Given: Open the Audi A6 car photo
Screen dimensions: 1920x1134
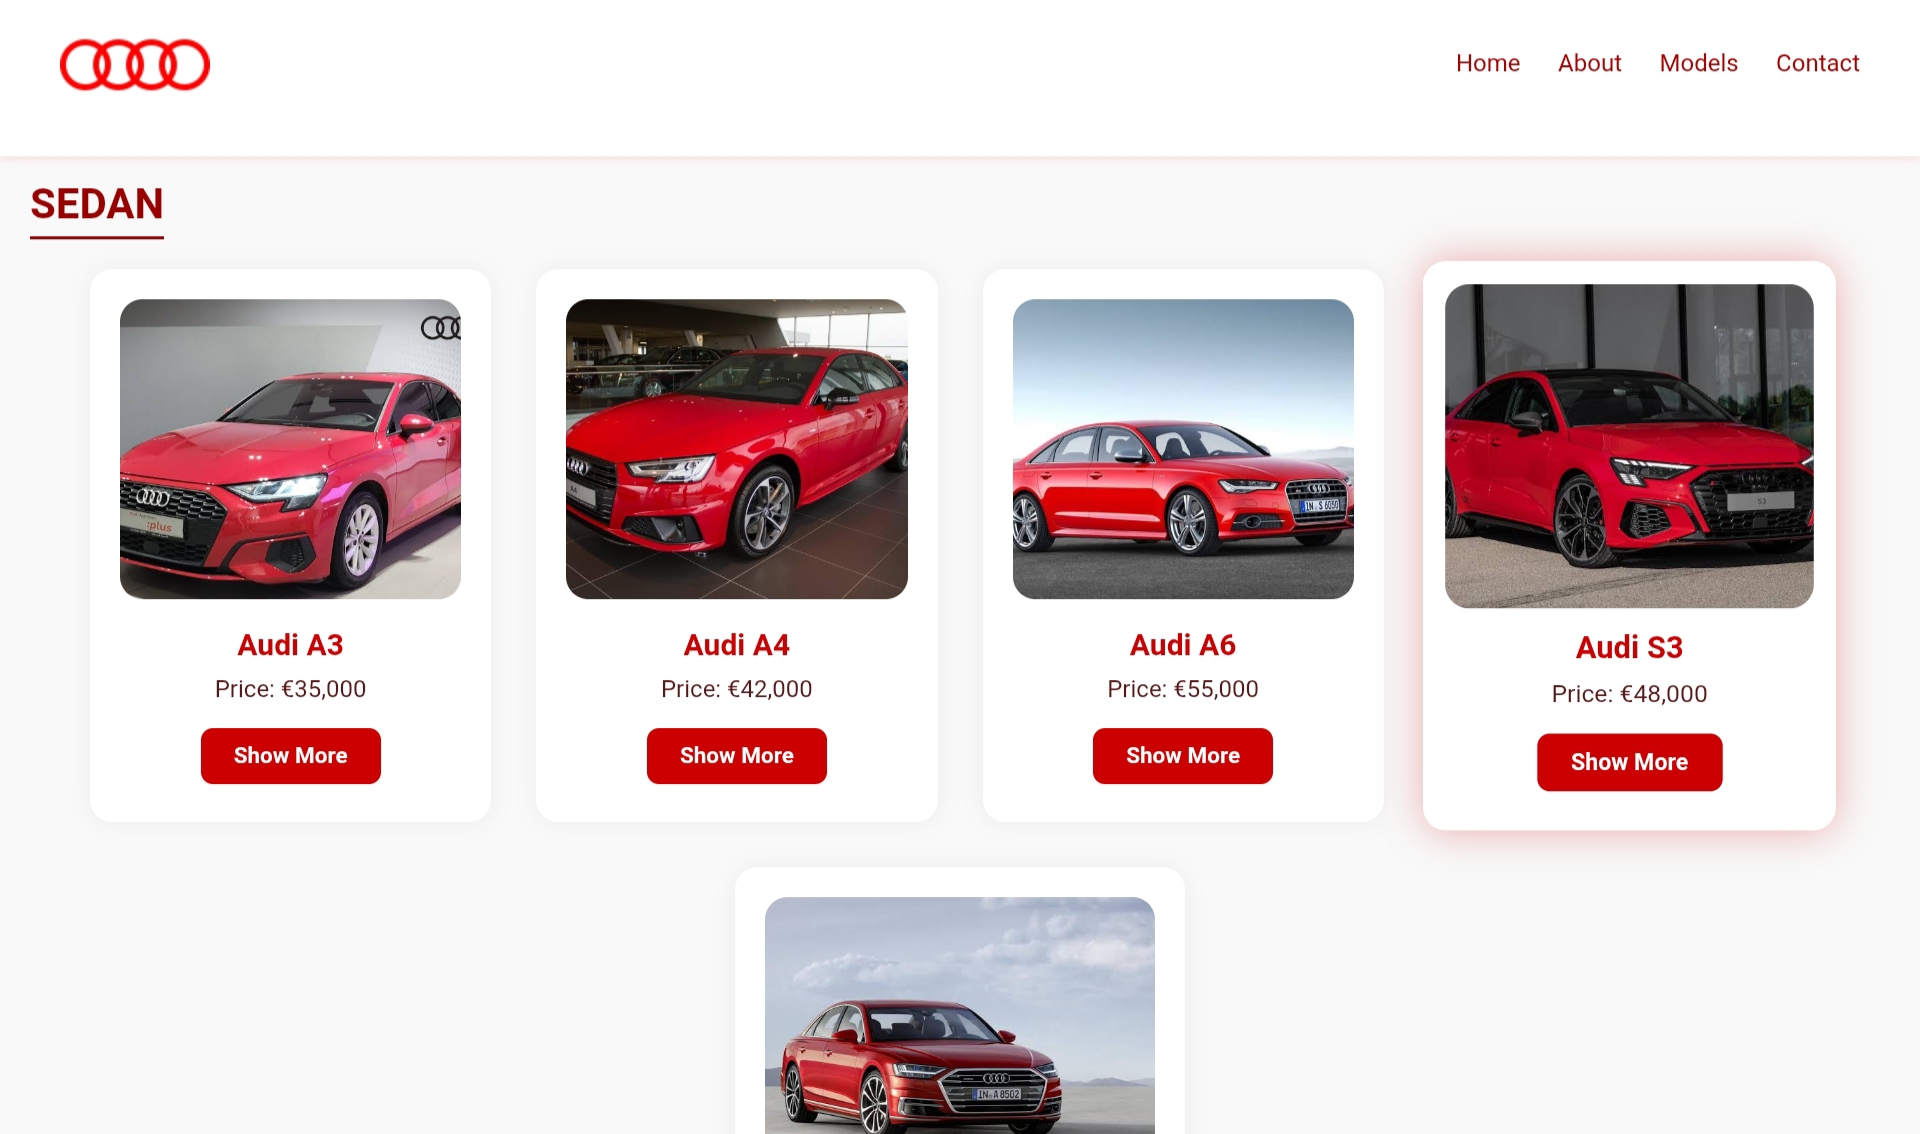Looking at the screenshot, I should coord(1183,449).
